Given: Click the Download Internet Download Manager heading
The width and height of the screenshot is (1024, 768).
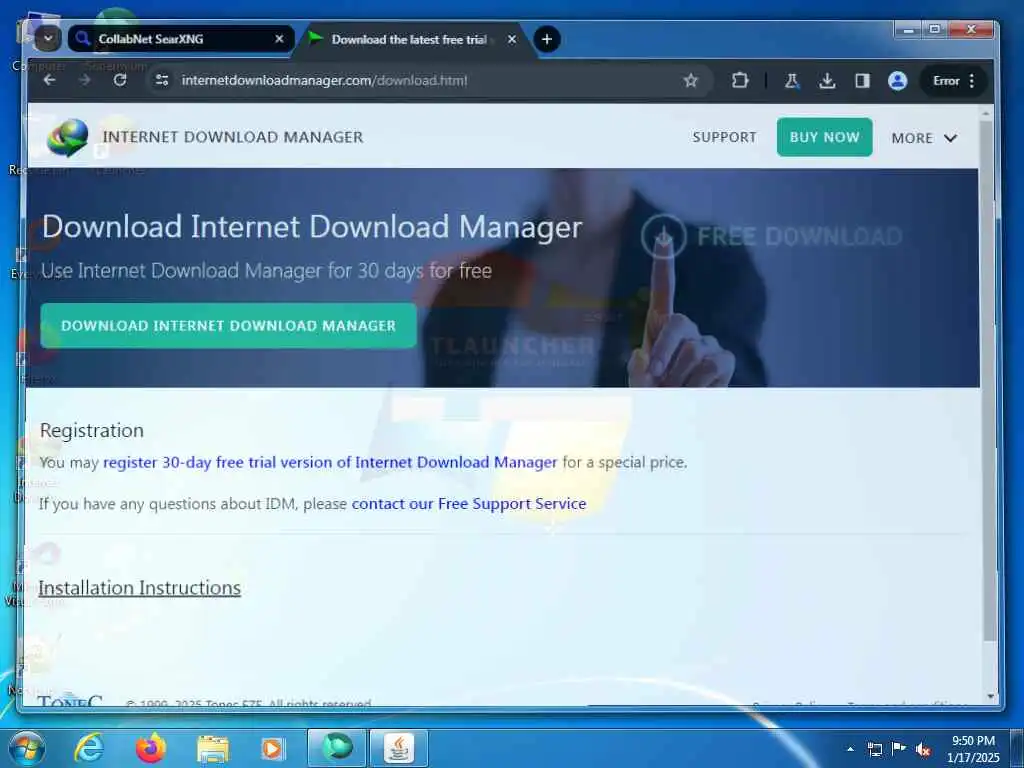Looking at the screenshot, I should [312, 227].
